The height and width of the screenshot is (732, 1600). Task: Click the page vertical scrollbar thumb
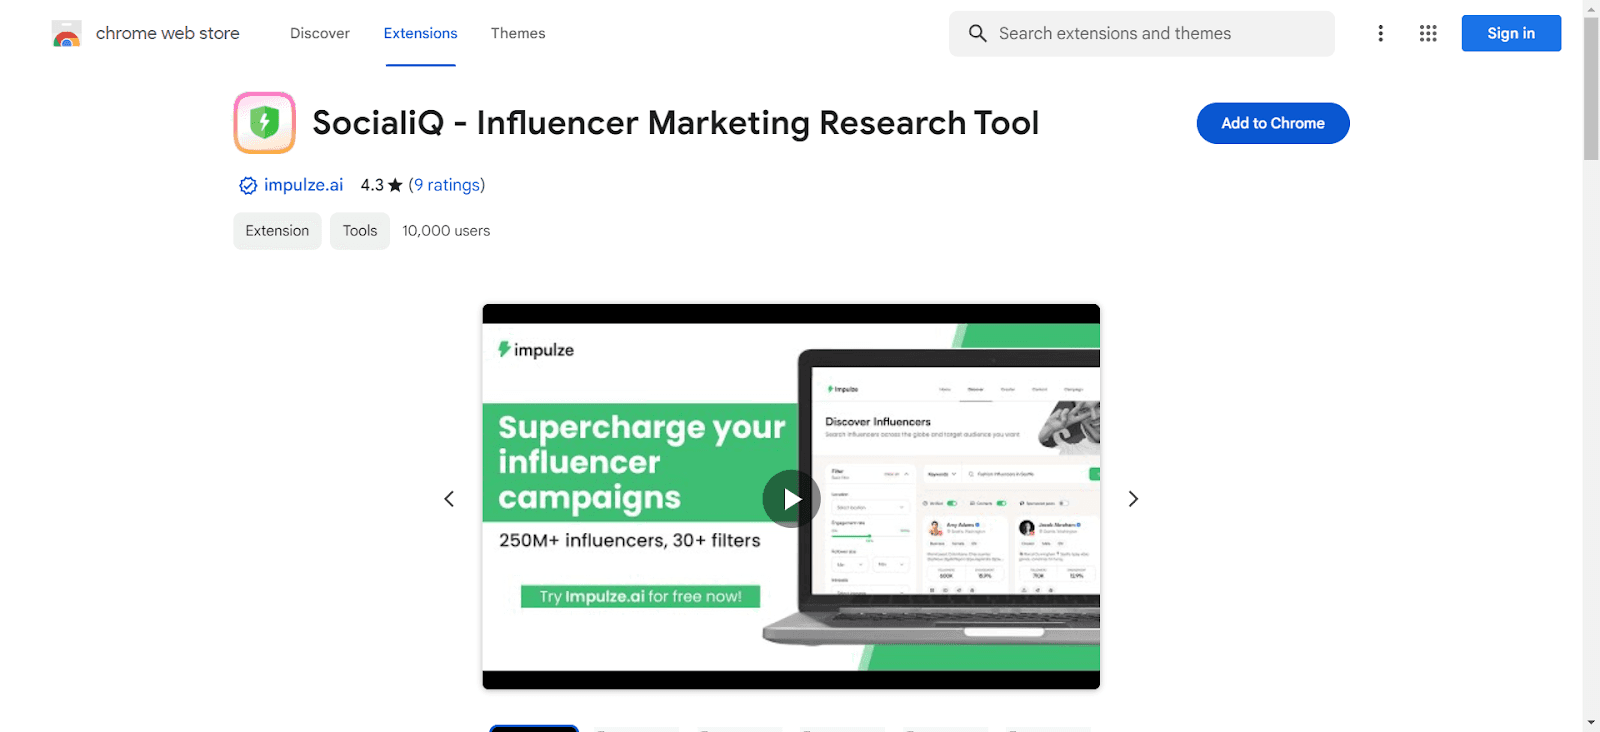coord(1591,87)
